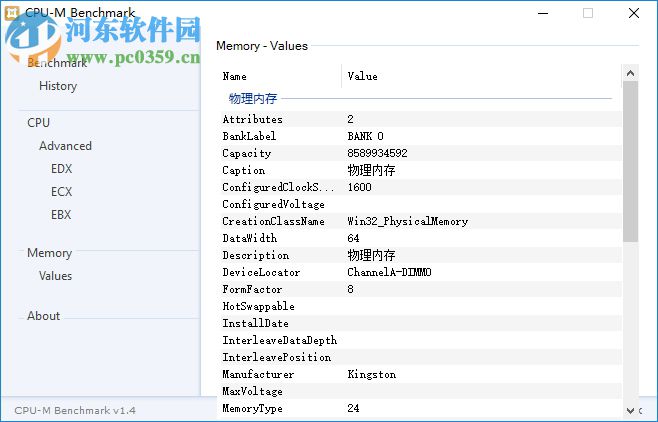
Task: Select the Memory section in sidebar
Action: tap(50, 253)
